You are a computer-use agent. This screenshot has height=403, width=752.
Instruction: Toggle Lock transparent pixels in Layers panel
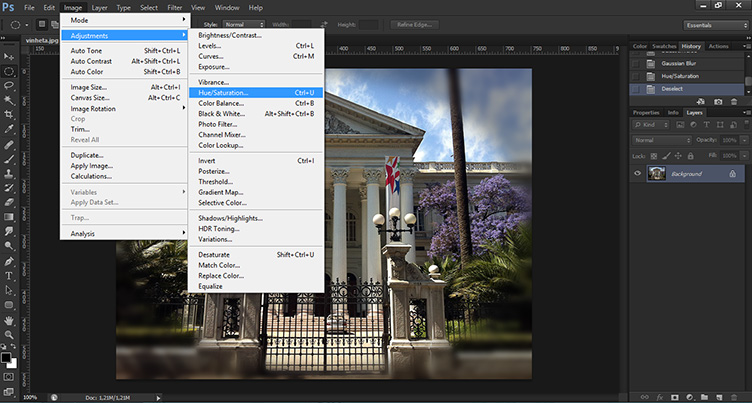[655, 157]
